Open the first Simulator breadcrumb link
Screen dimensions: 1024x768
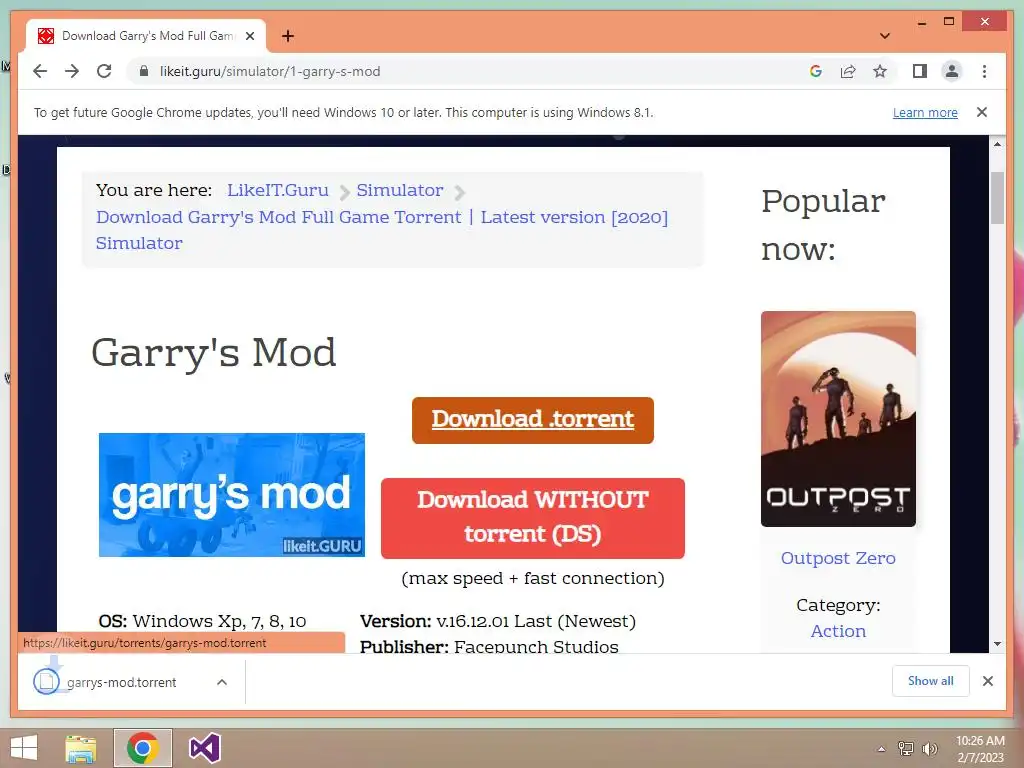point(400,190)
